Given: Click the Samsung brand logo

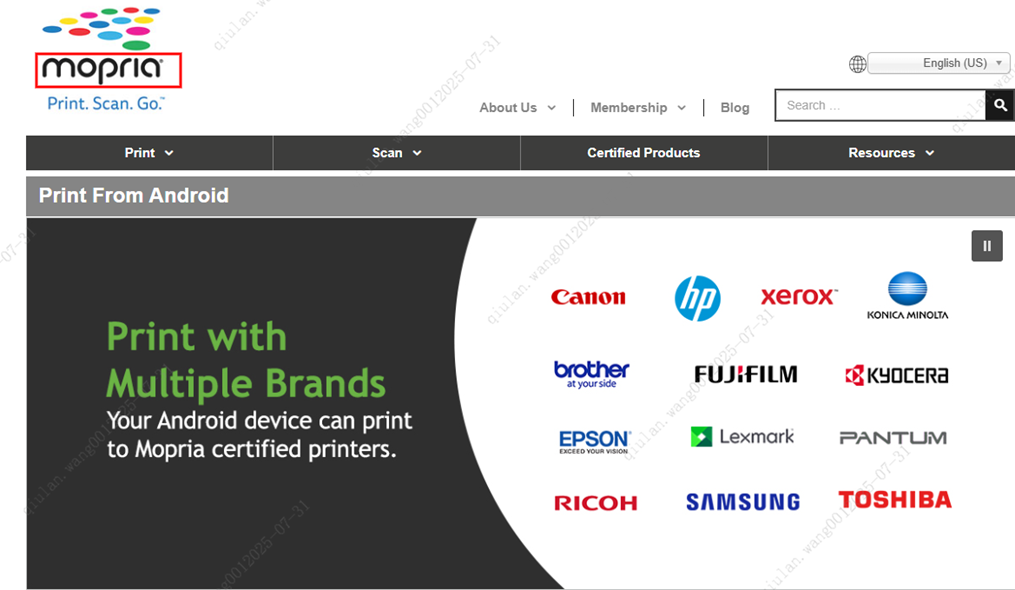Looking at the screenshot, I should click(743, 502).
